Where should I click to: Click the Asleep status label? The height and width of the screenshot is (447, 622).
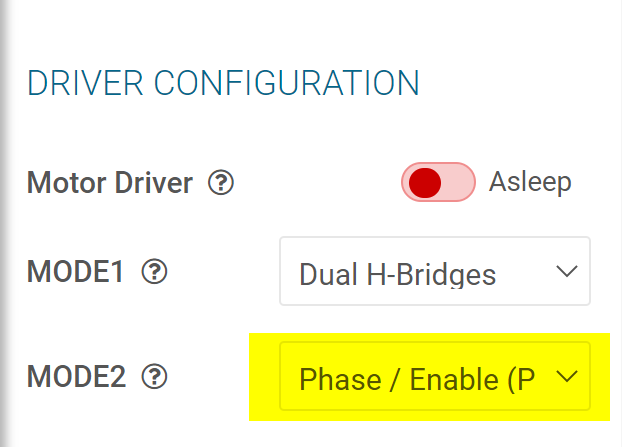[530, 182]
